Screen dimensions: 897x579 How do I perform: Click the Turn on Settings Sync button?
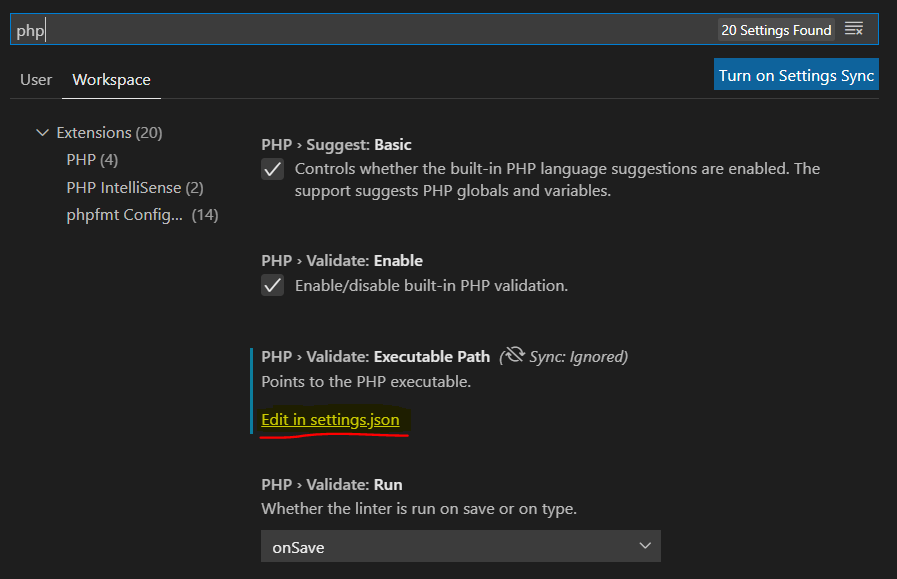tap(796, 74)
